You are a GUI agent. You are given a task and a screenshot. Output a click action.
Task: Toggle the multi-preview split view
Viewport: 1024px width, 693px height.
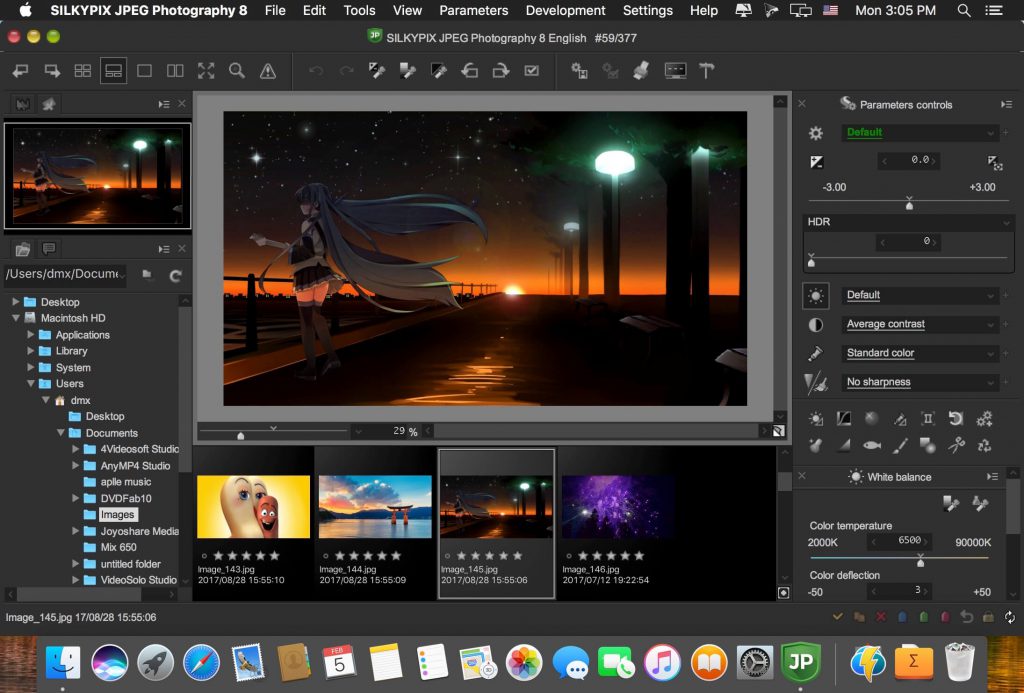click(175, 71)
